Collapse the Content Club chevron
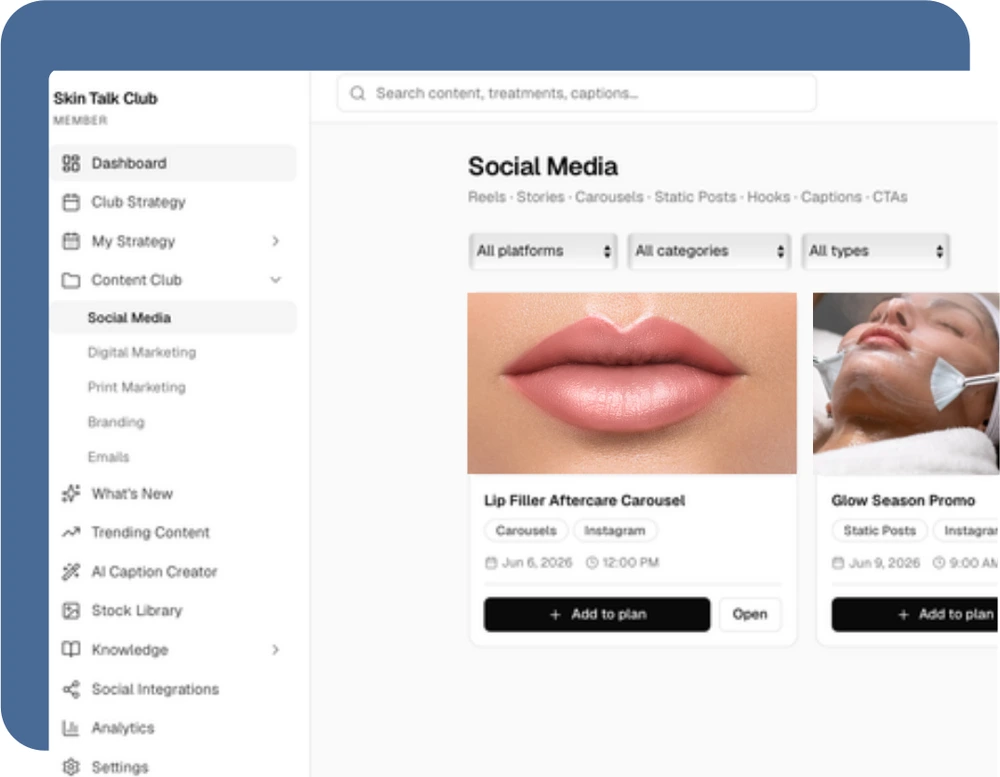Viewport: 1000px width, 777px height. pyautogui.click(x=276, y=279)
